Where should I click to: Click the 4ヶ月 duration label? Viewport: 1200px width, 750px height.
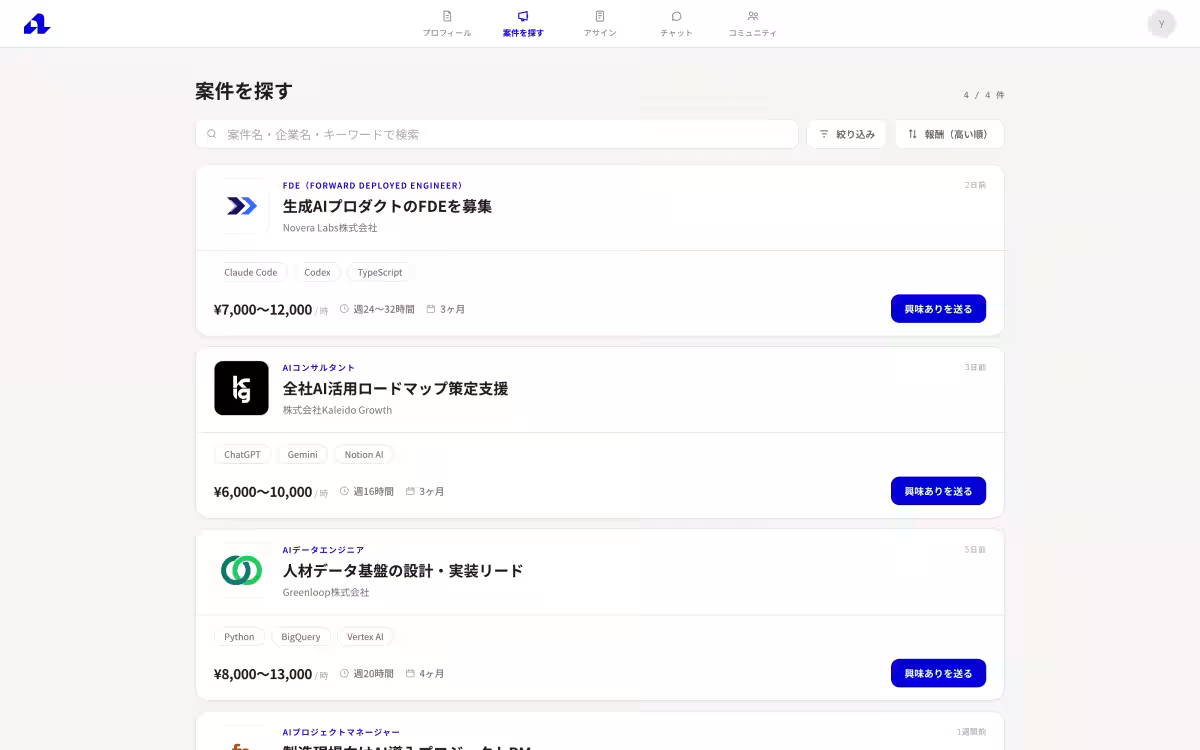point(425,673)
